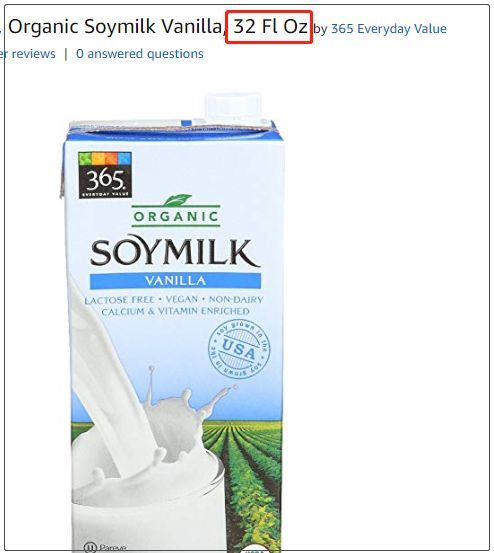The image size is (494, 553).
Task: Click the highlighted 32 Fl Oz text
Action: (x=269, y=27)
